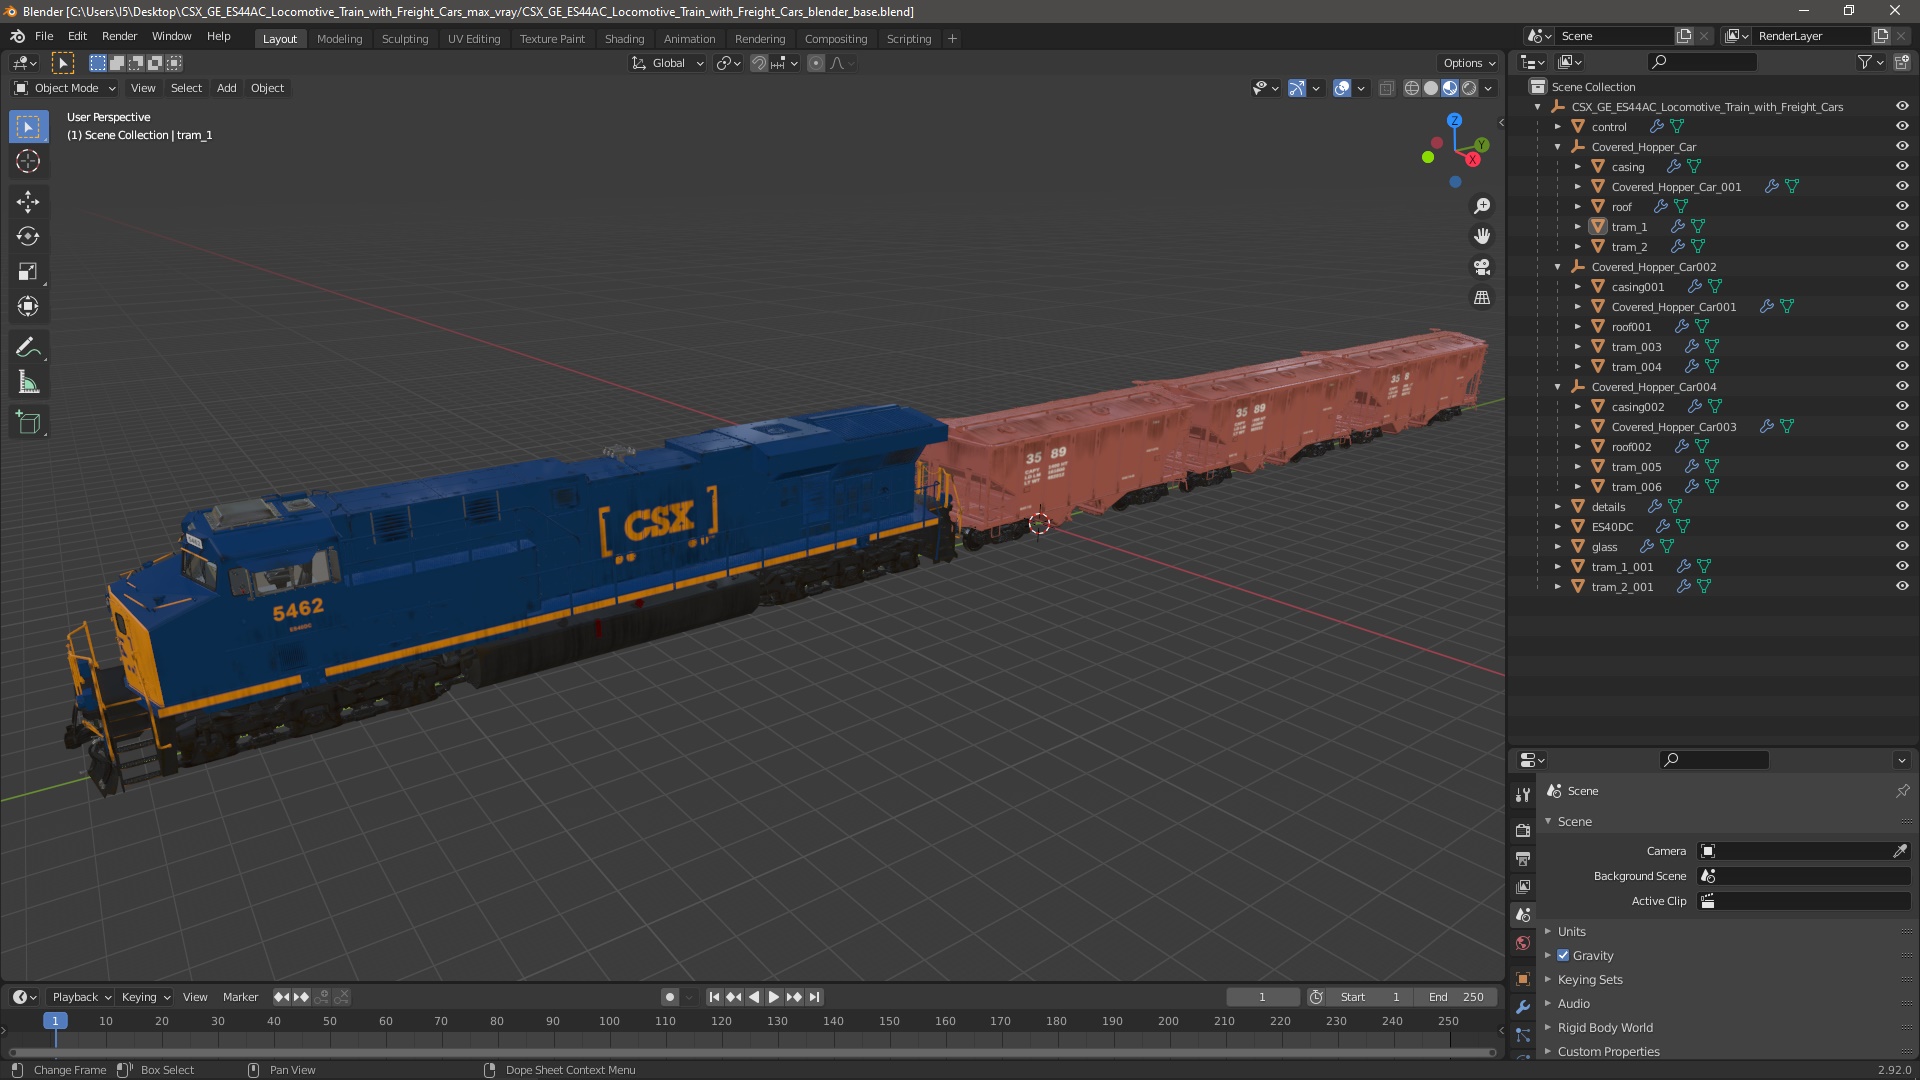The height and width of the screenshot is (1080, 1920).
Task: Switch to rendered viewport shading
Action: 1469,88
